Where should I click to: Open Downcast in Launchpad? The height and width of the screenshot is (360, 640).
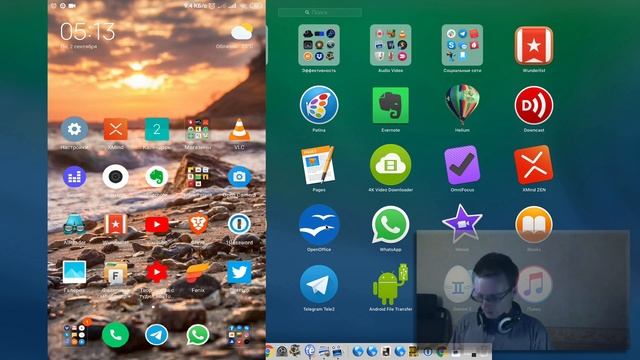point(533,105)
